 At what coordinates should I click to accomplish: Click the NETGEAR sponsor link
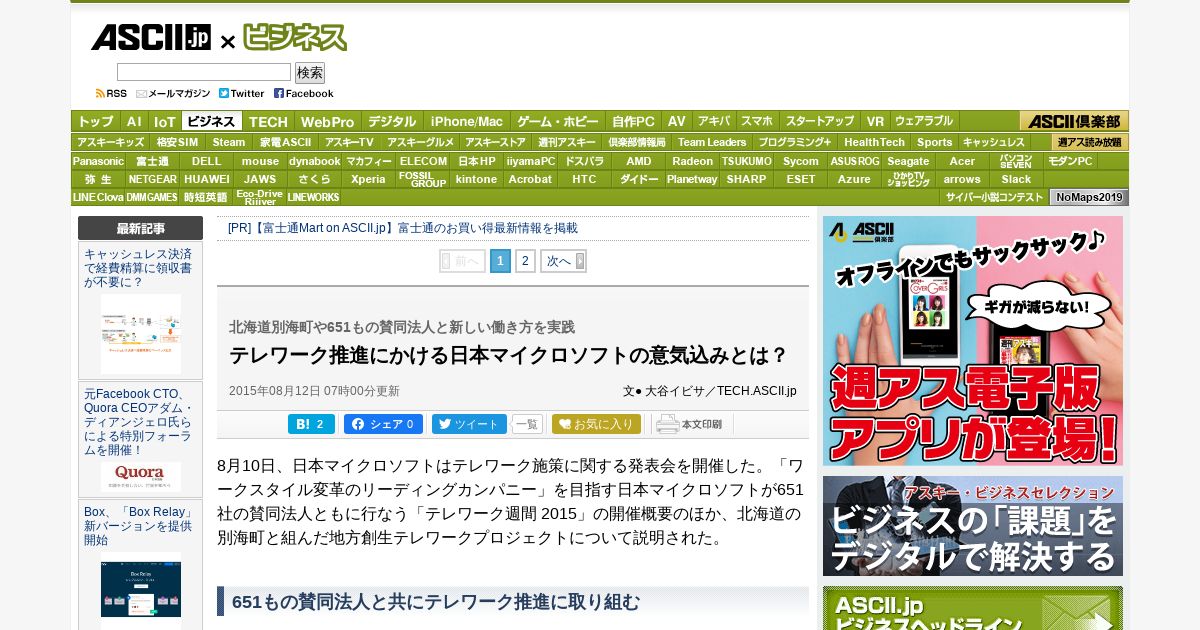[x=152, y=179]
